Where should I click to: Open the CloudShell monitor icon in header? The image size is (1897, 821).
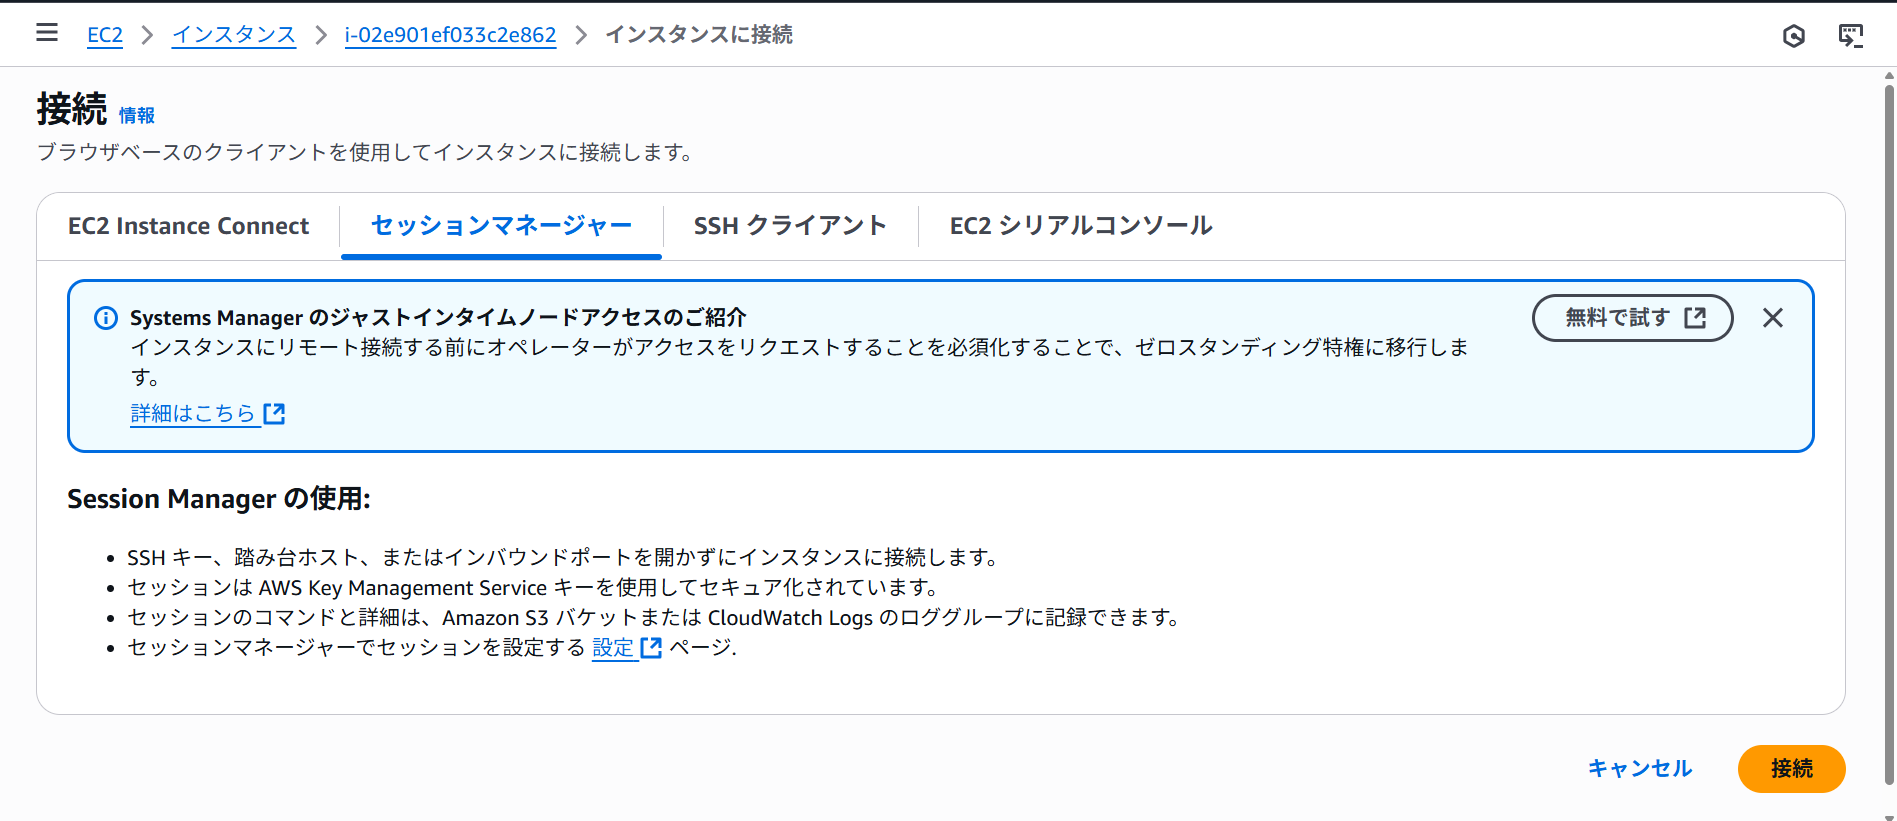(1851, 36)
